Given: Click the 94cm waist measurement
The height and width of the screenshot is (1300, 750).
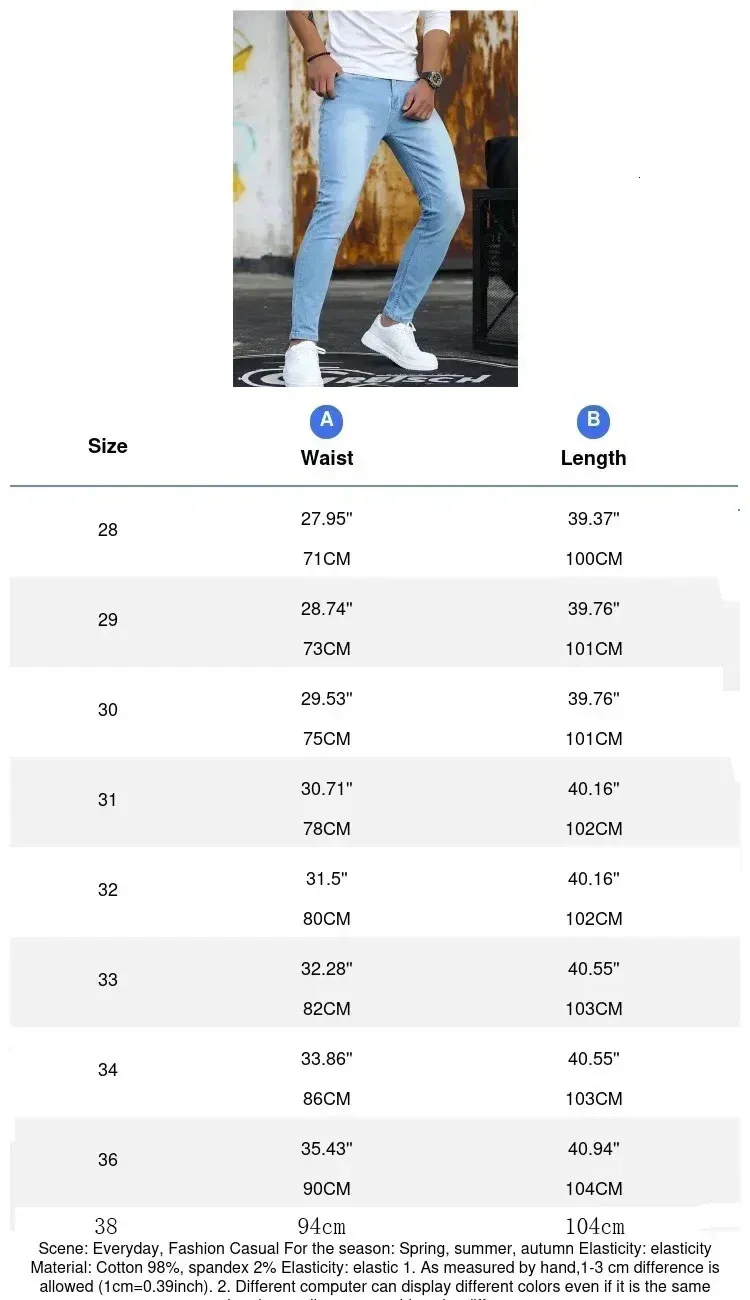Looking at the screenshot, I should tap(321, 1226).
